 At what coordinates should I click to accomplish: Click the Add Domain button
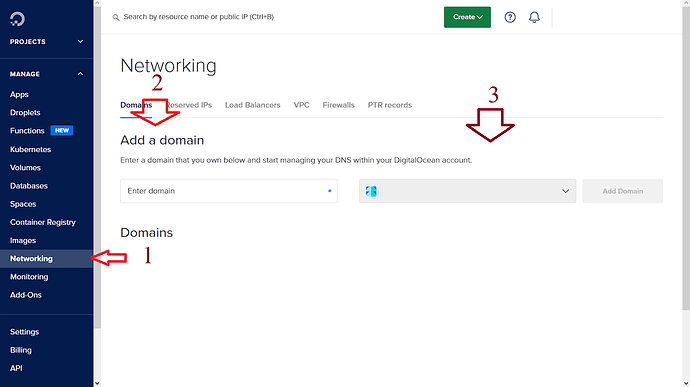point(623,191)
